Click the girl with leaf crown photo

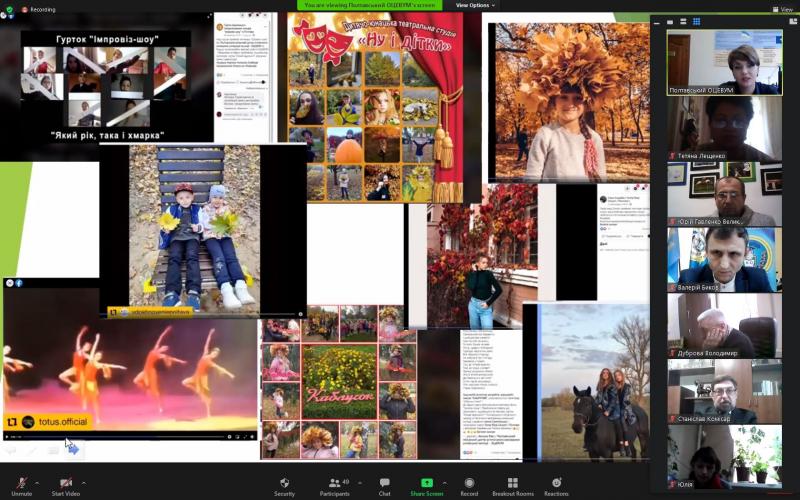click(568, 102)
